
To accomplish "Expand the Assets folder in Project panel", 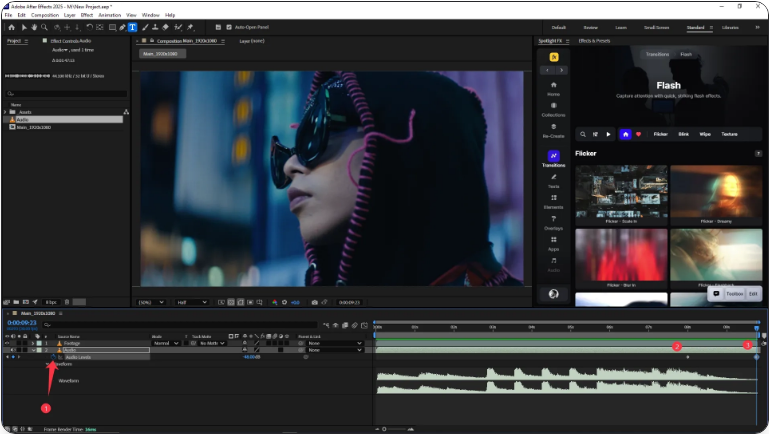I will coord(4,111).
